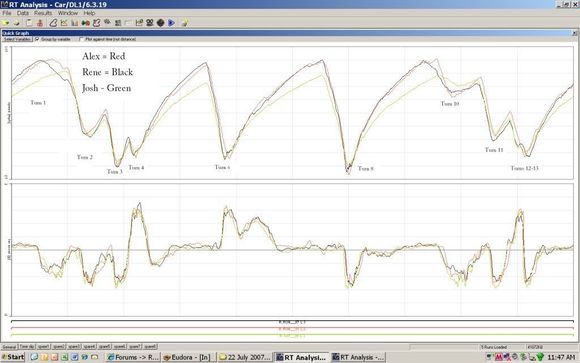Click the green shield system tray icon

click(x=540, y=357)
